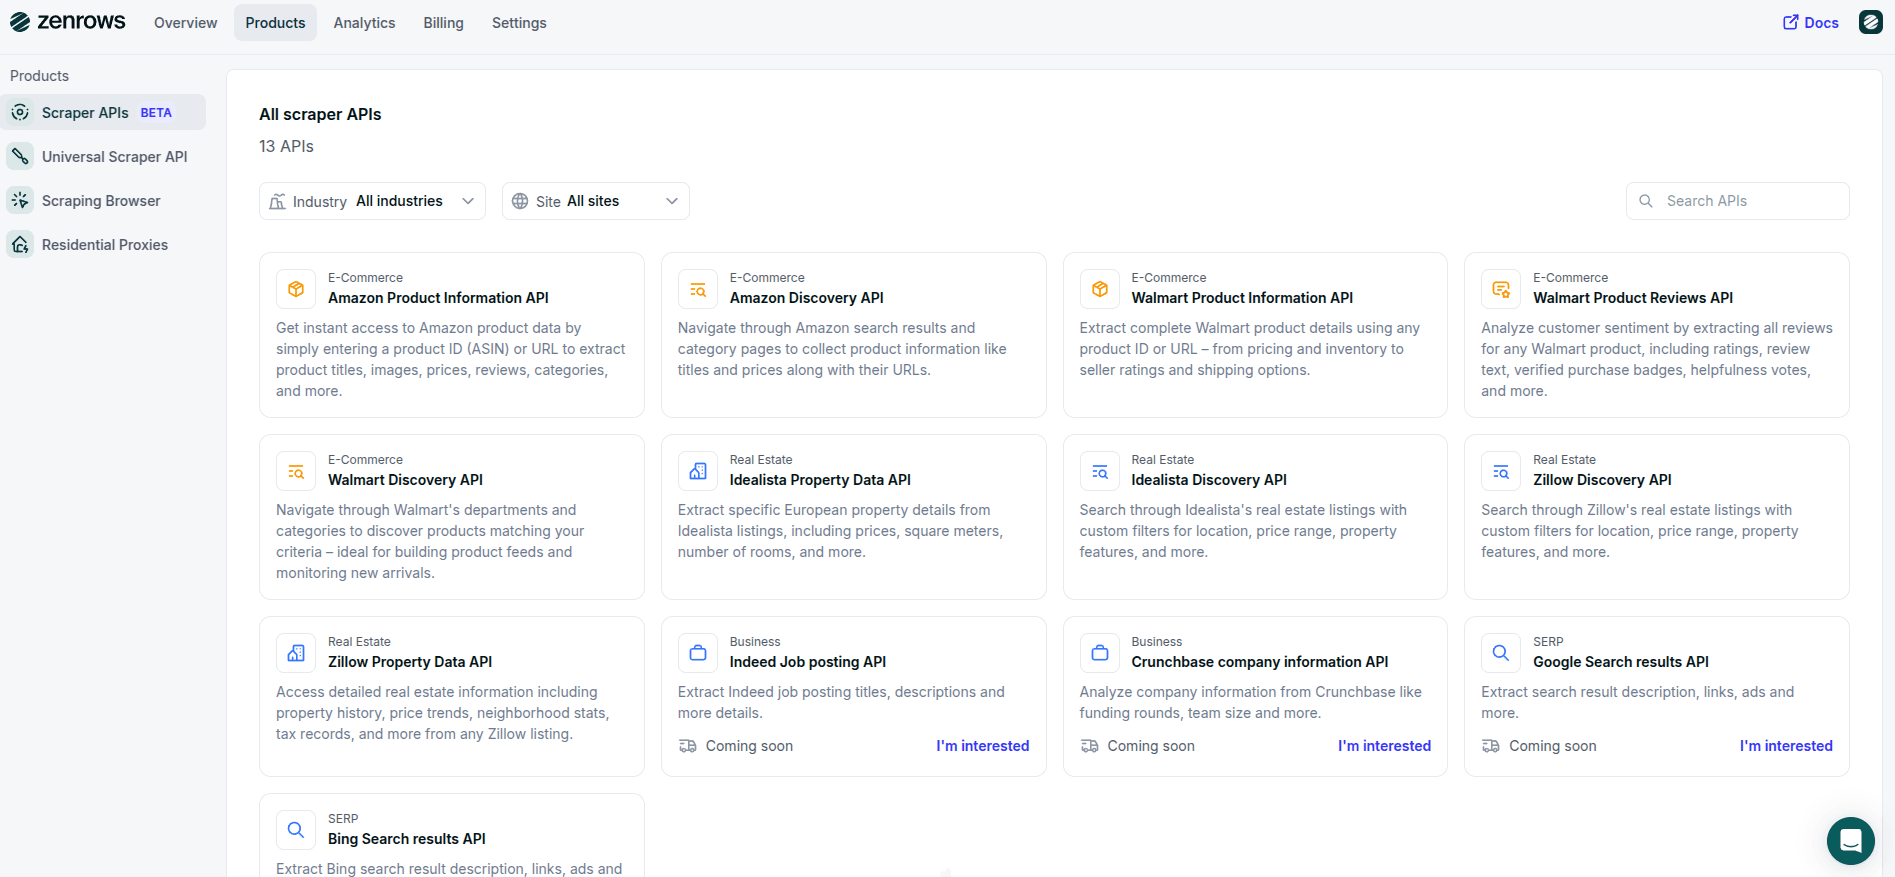Viewport: 1895px width, 877px height.
Task: Click the Industry building icon
Action: (x=277, y=201)
